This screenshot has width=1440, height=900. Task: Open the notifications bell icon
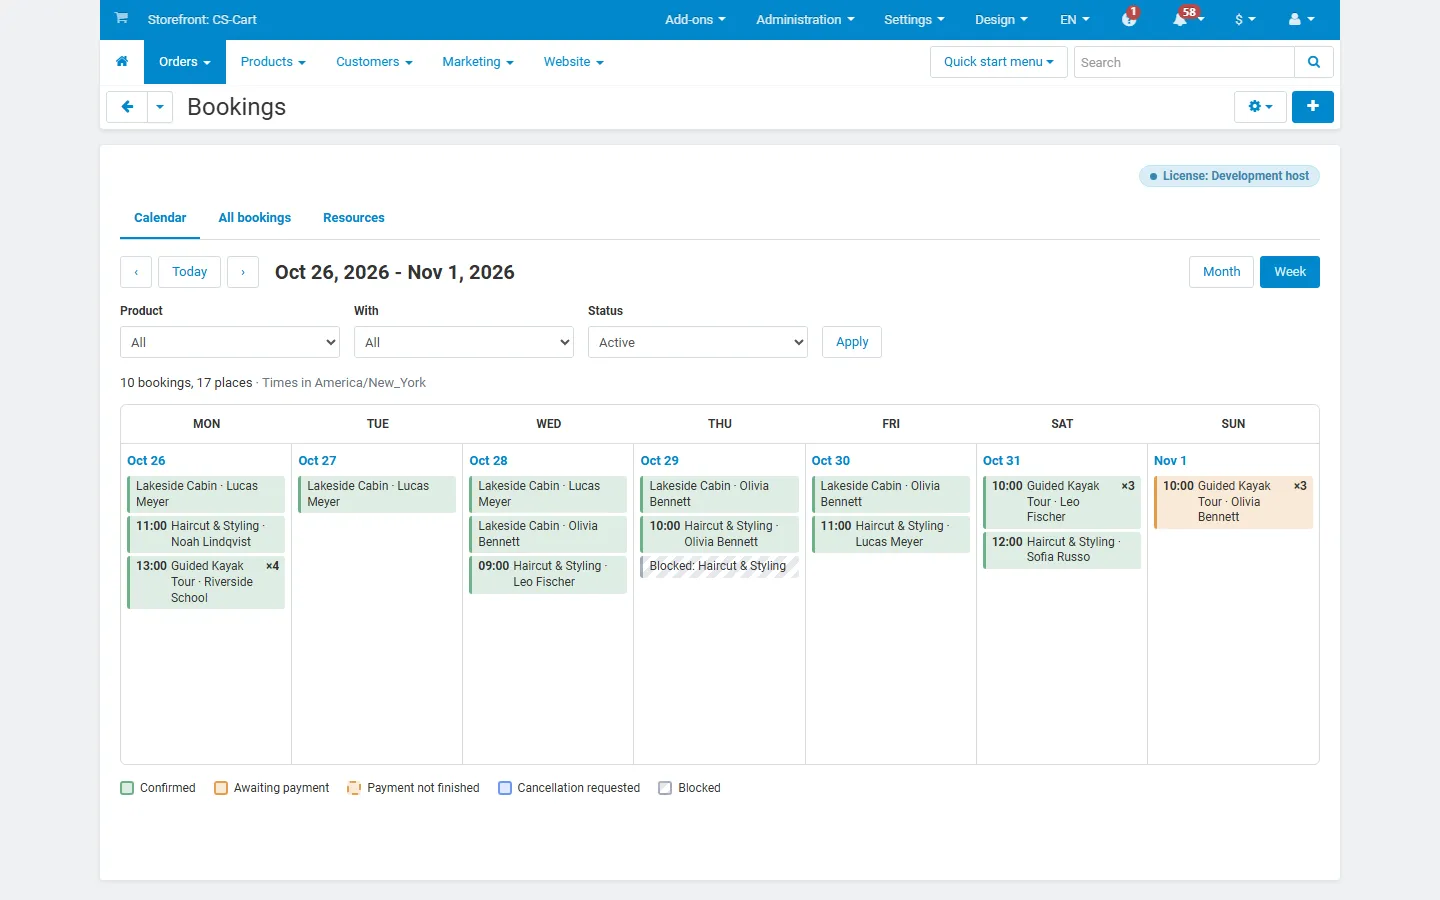tap(1181, 19)
